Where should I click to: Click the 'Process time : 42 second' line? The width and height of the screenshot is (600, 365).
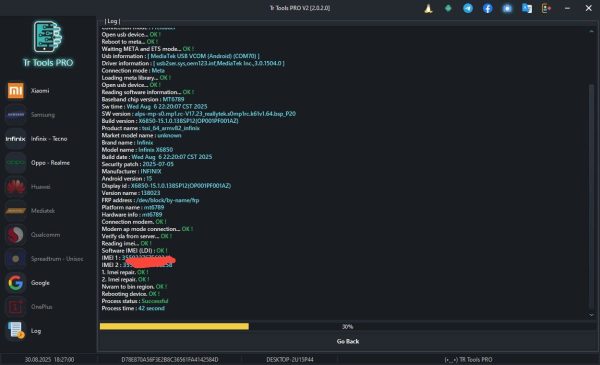(133, 308)
